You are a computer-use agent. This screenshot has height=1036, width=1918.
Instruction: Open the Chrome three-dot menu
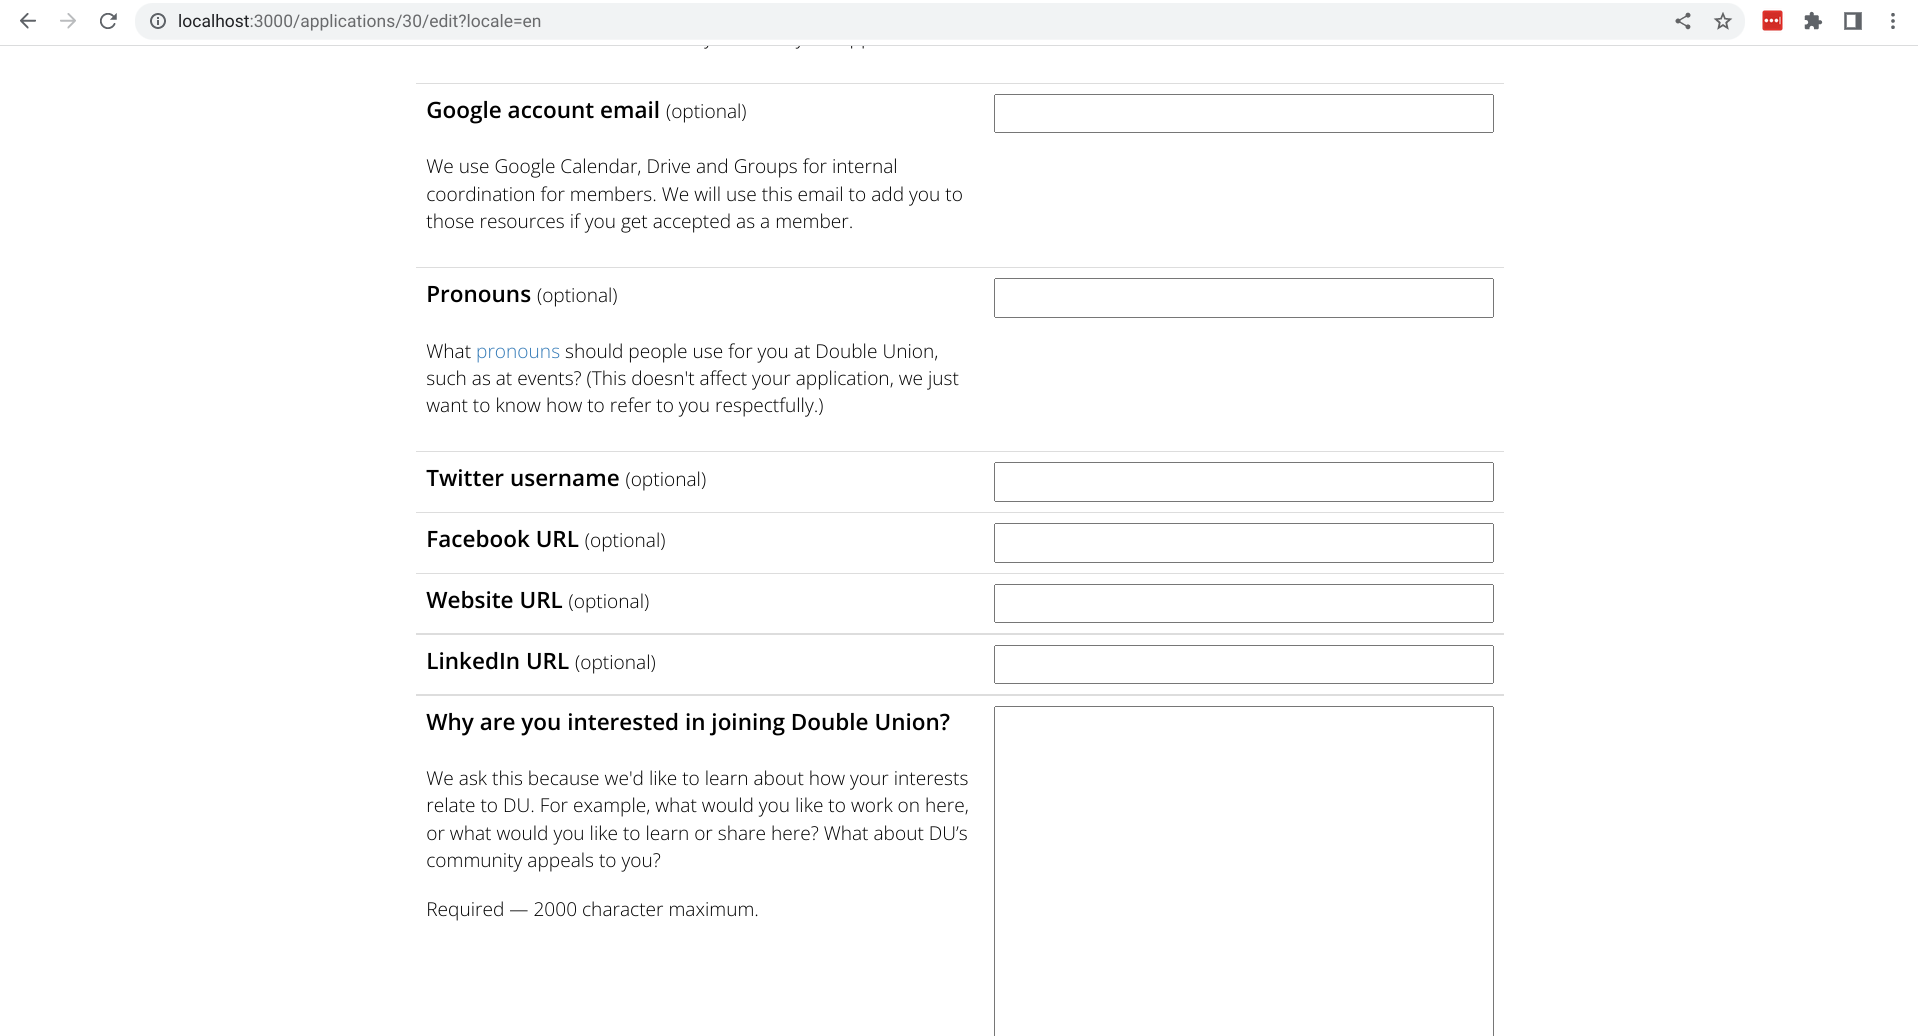tap(1892, 21)
